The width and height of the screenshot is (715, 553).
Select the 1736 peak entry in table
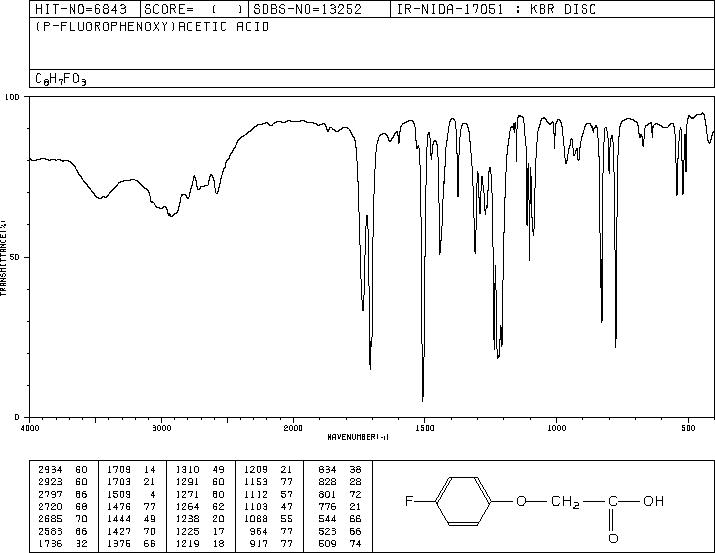(63, 544)
